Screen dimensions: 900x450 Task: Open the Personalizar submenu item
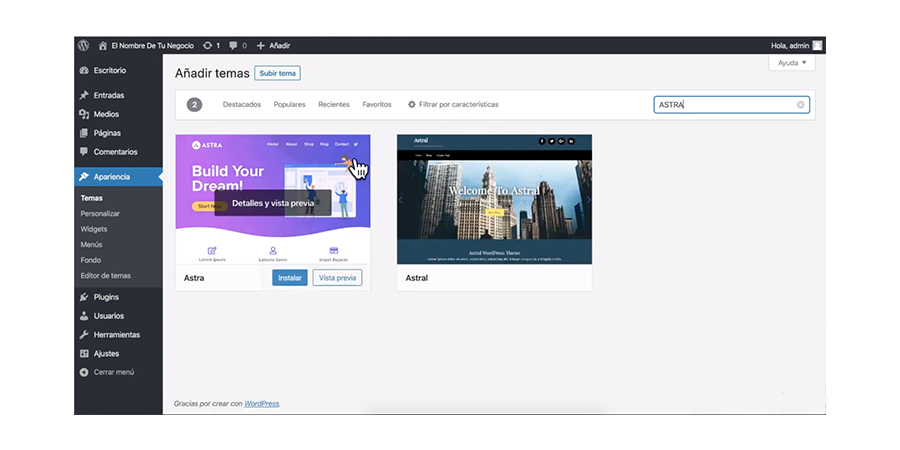pyautogui.click(x=100, y=214)
